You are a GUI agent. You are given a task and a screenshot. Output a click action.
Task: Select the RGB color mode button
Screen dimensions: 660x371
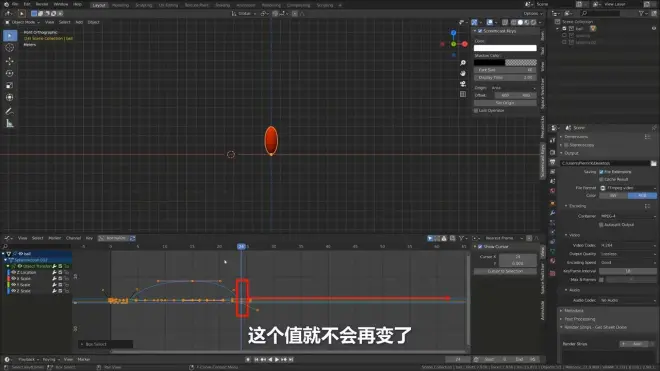point(642,196)
